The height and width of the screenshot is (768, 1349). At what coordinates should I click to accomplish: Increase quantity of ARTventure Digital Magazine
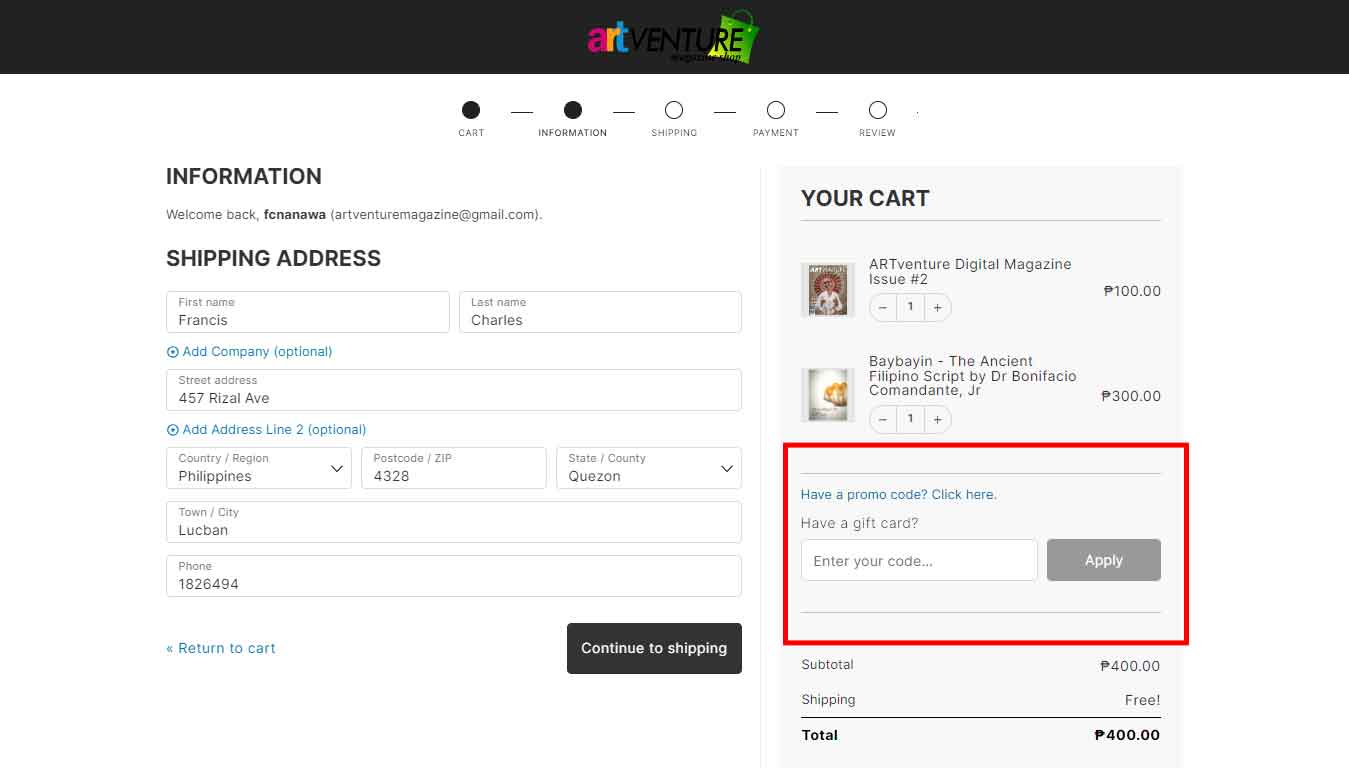(x=937, y=308)
